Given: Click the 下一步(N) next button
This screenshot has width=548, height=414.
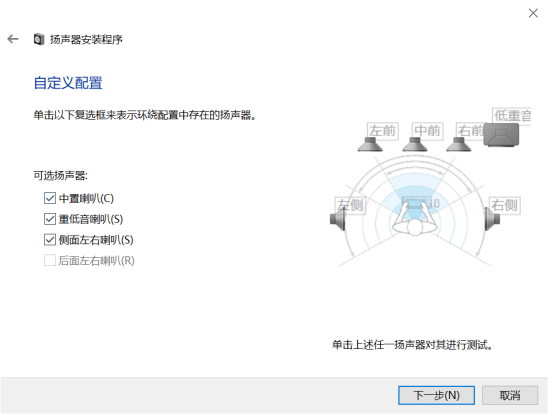Looking at the screenshot, I should (x=437, y=395).
